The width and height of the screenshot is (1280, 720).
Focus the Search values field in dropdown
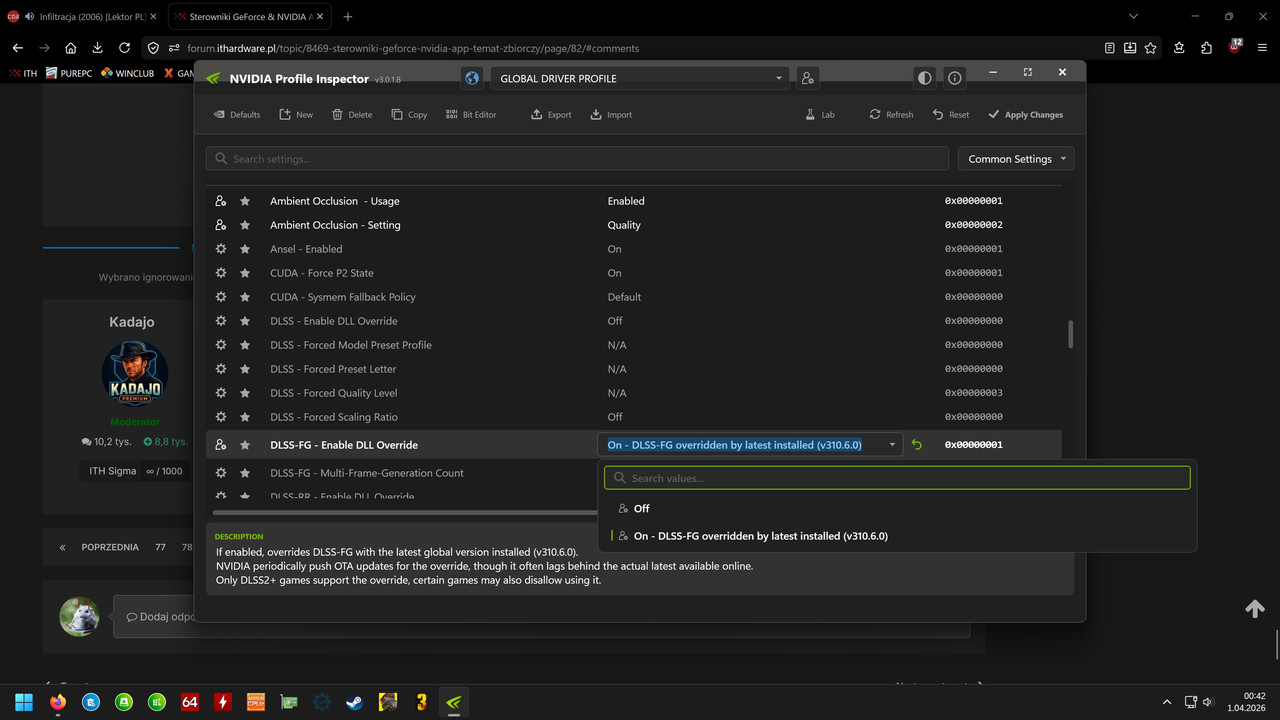[897, 478]
